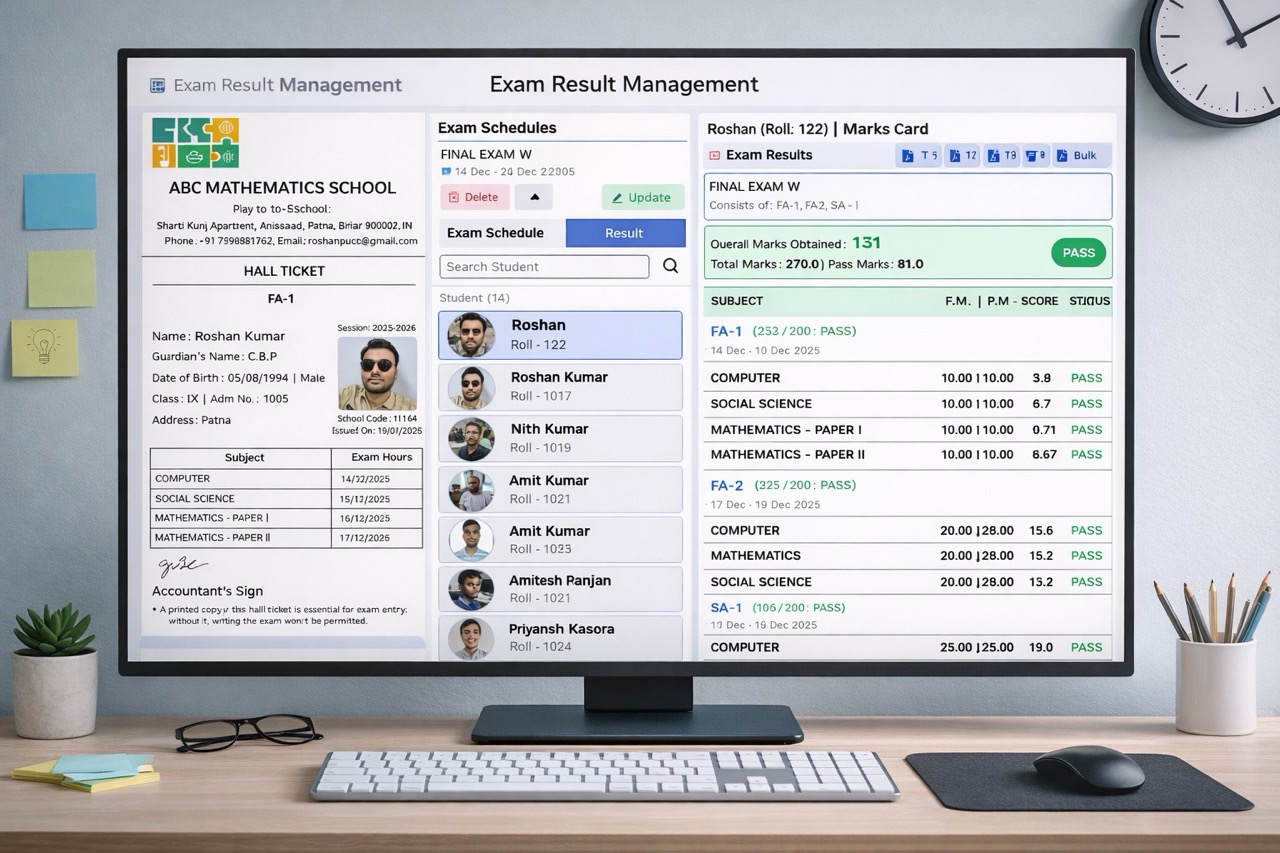1280x853 pixels.
Task: Click the search magnifier icon
Action: 670,266
